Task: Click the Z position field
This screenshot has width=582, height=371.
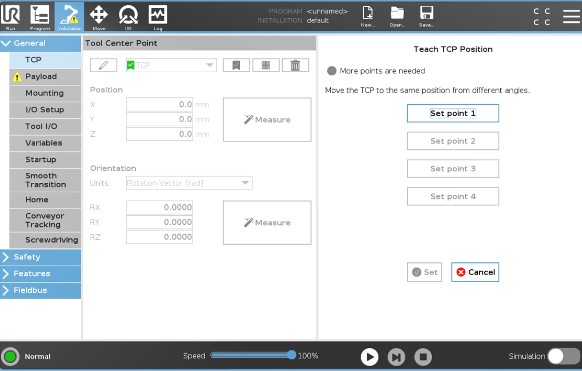Action: [159, 134]
